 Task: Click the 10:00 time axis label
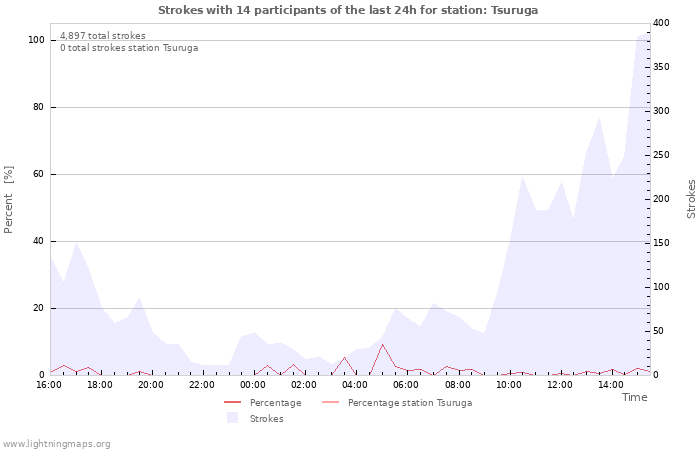(x=508, y=385)
